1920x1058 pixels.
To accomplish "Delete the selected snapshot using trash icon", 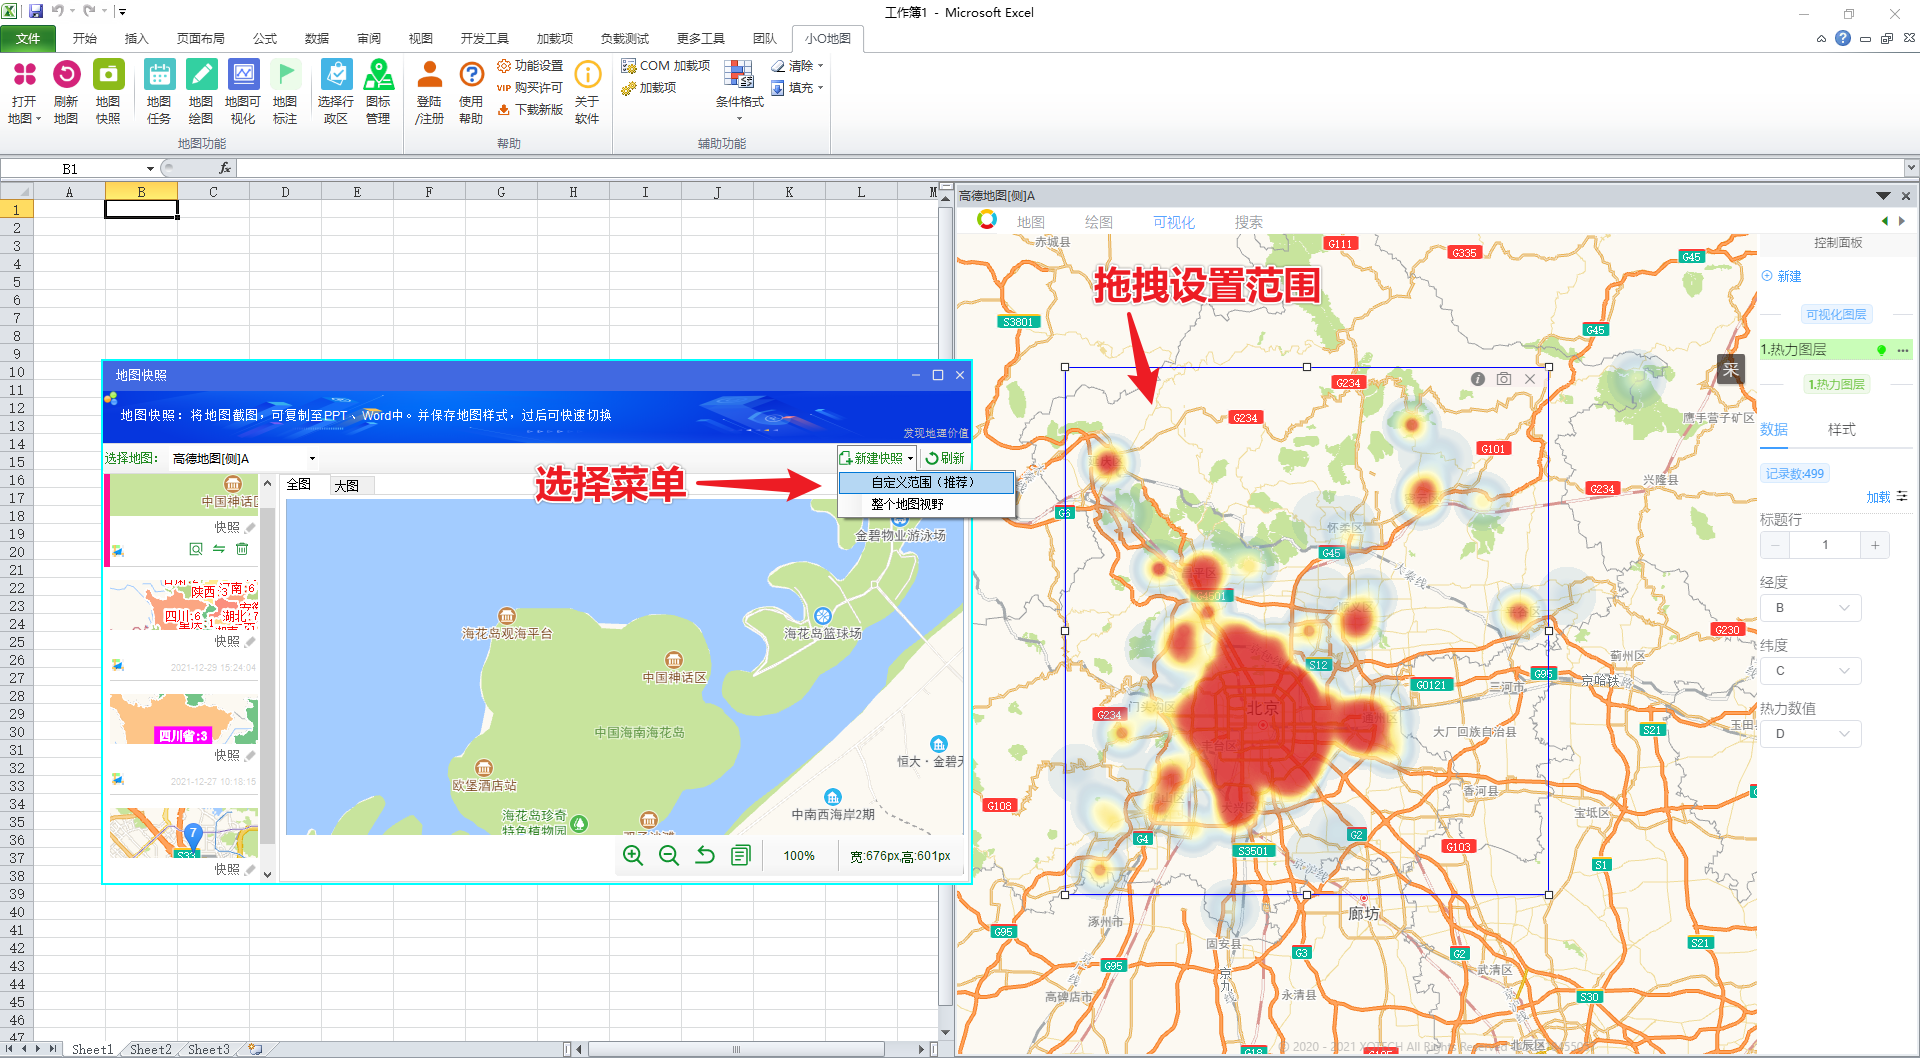I will (x=242, y=549).
